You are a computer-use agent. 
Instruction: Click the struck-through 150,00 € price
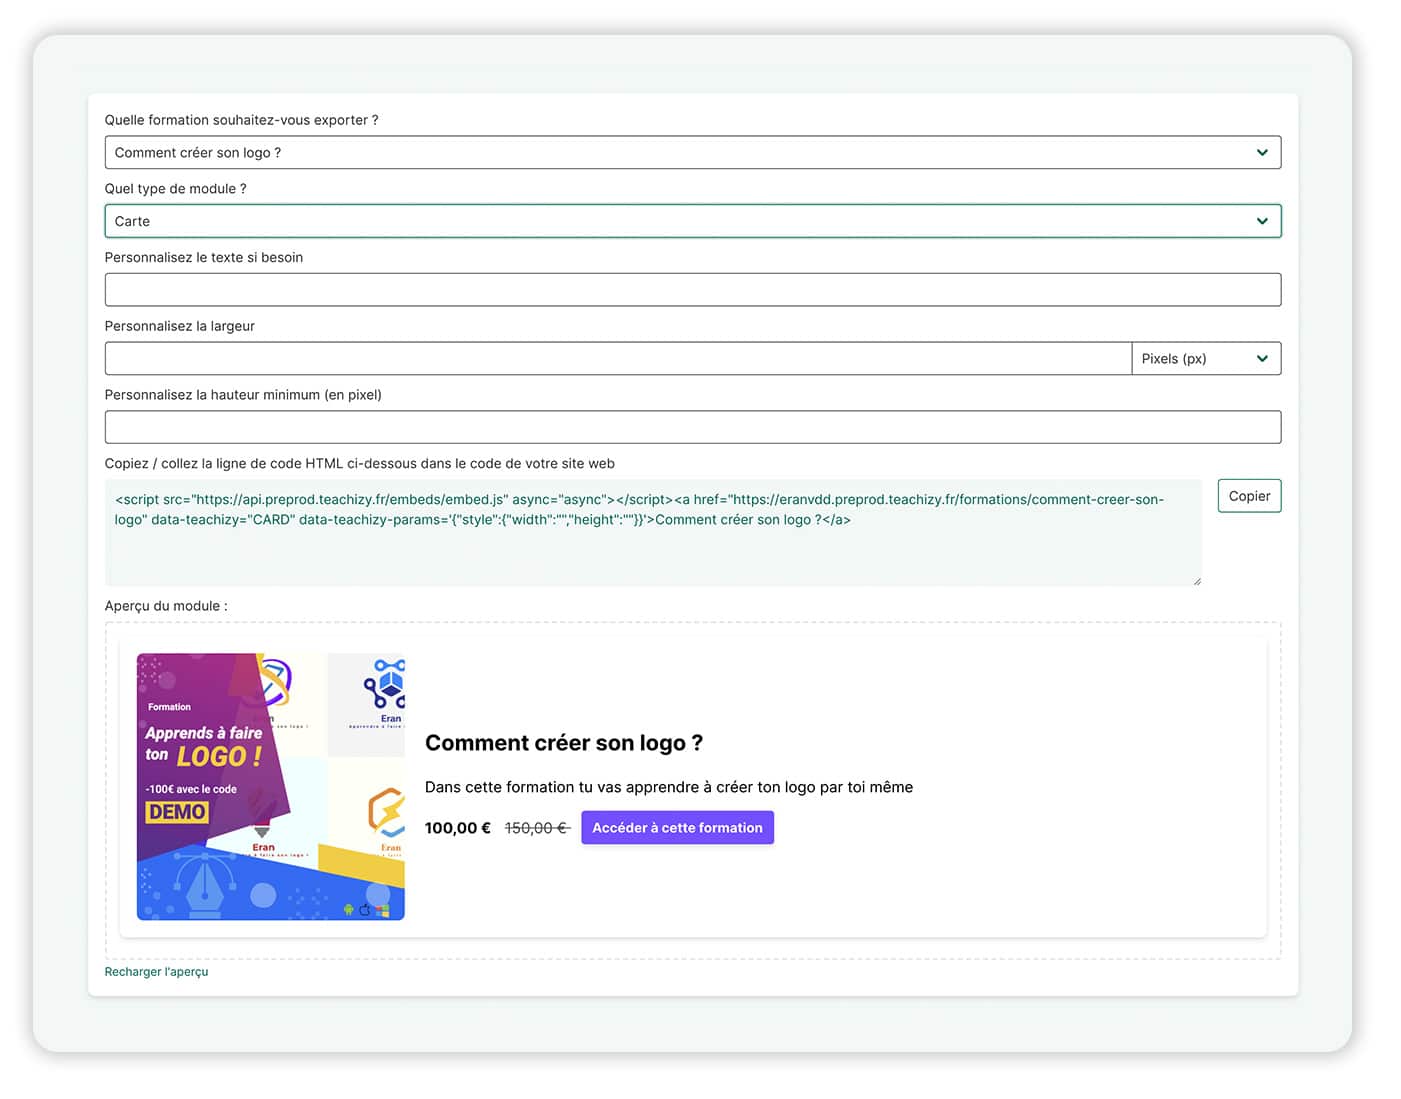click(537, 828)
